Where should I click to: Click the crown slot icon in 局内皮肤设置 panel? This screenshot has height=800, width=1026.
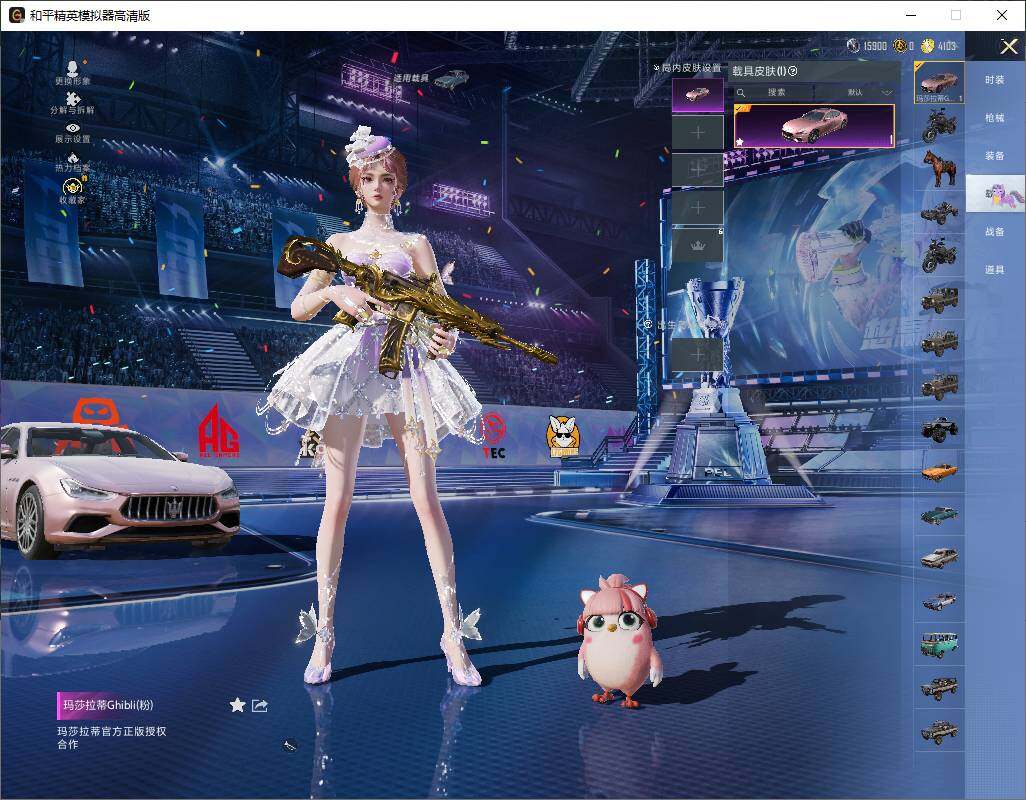(x=697, y=245)
